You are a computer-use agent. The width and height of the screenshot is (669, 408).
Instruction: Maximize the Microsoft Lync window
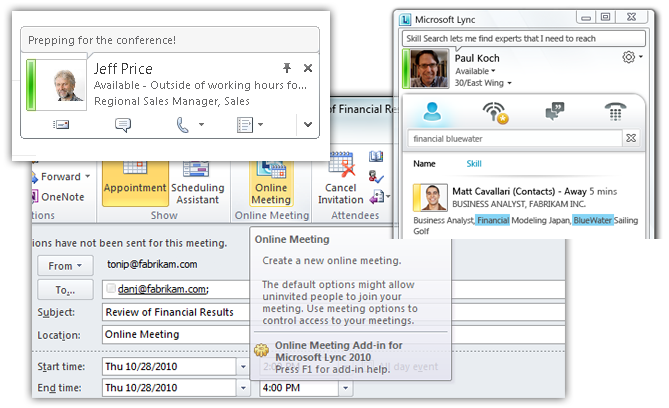[605, 17]
